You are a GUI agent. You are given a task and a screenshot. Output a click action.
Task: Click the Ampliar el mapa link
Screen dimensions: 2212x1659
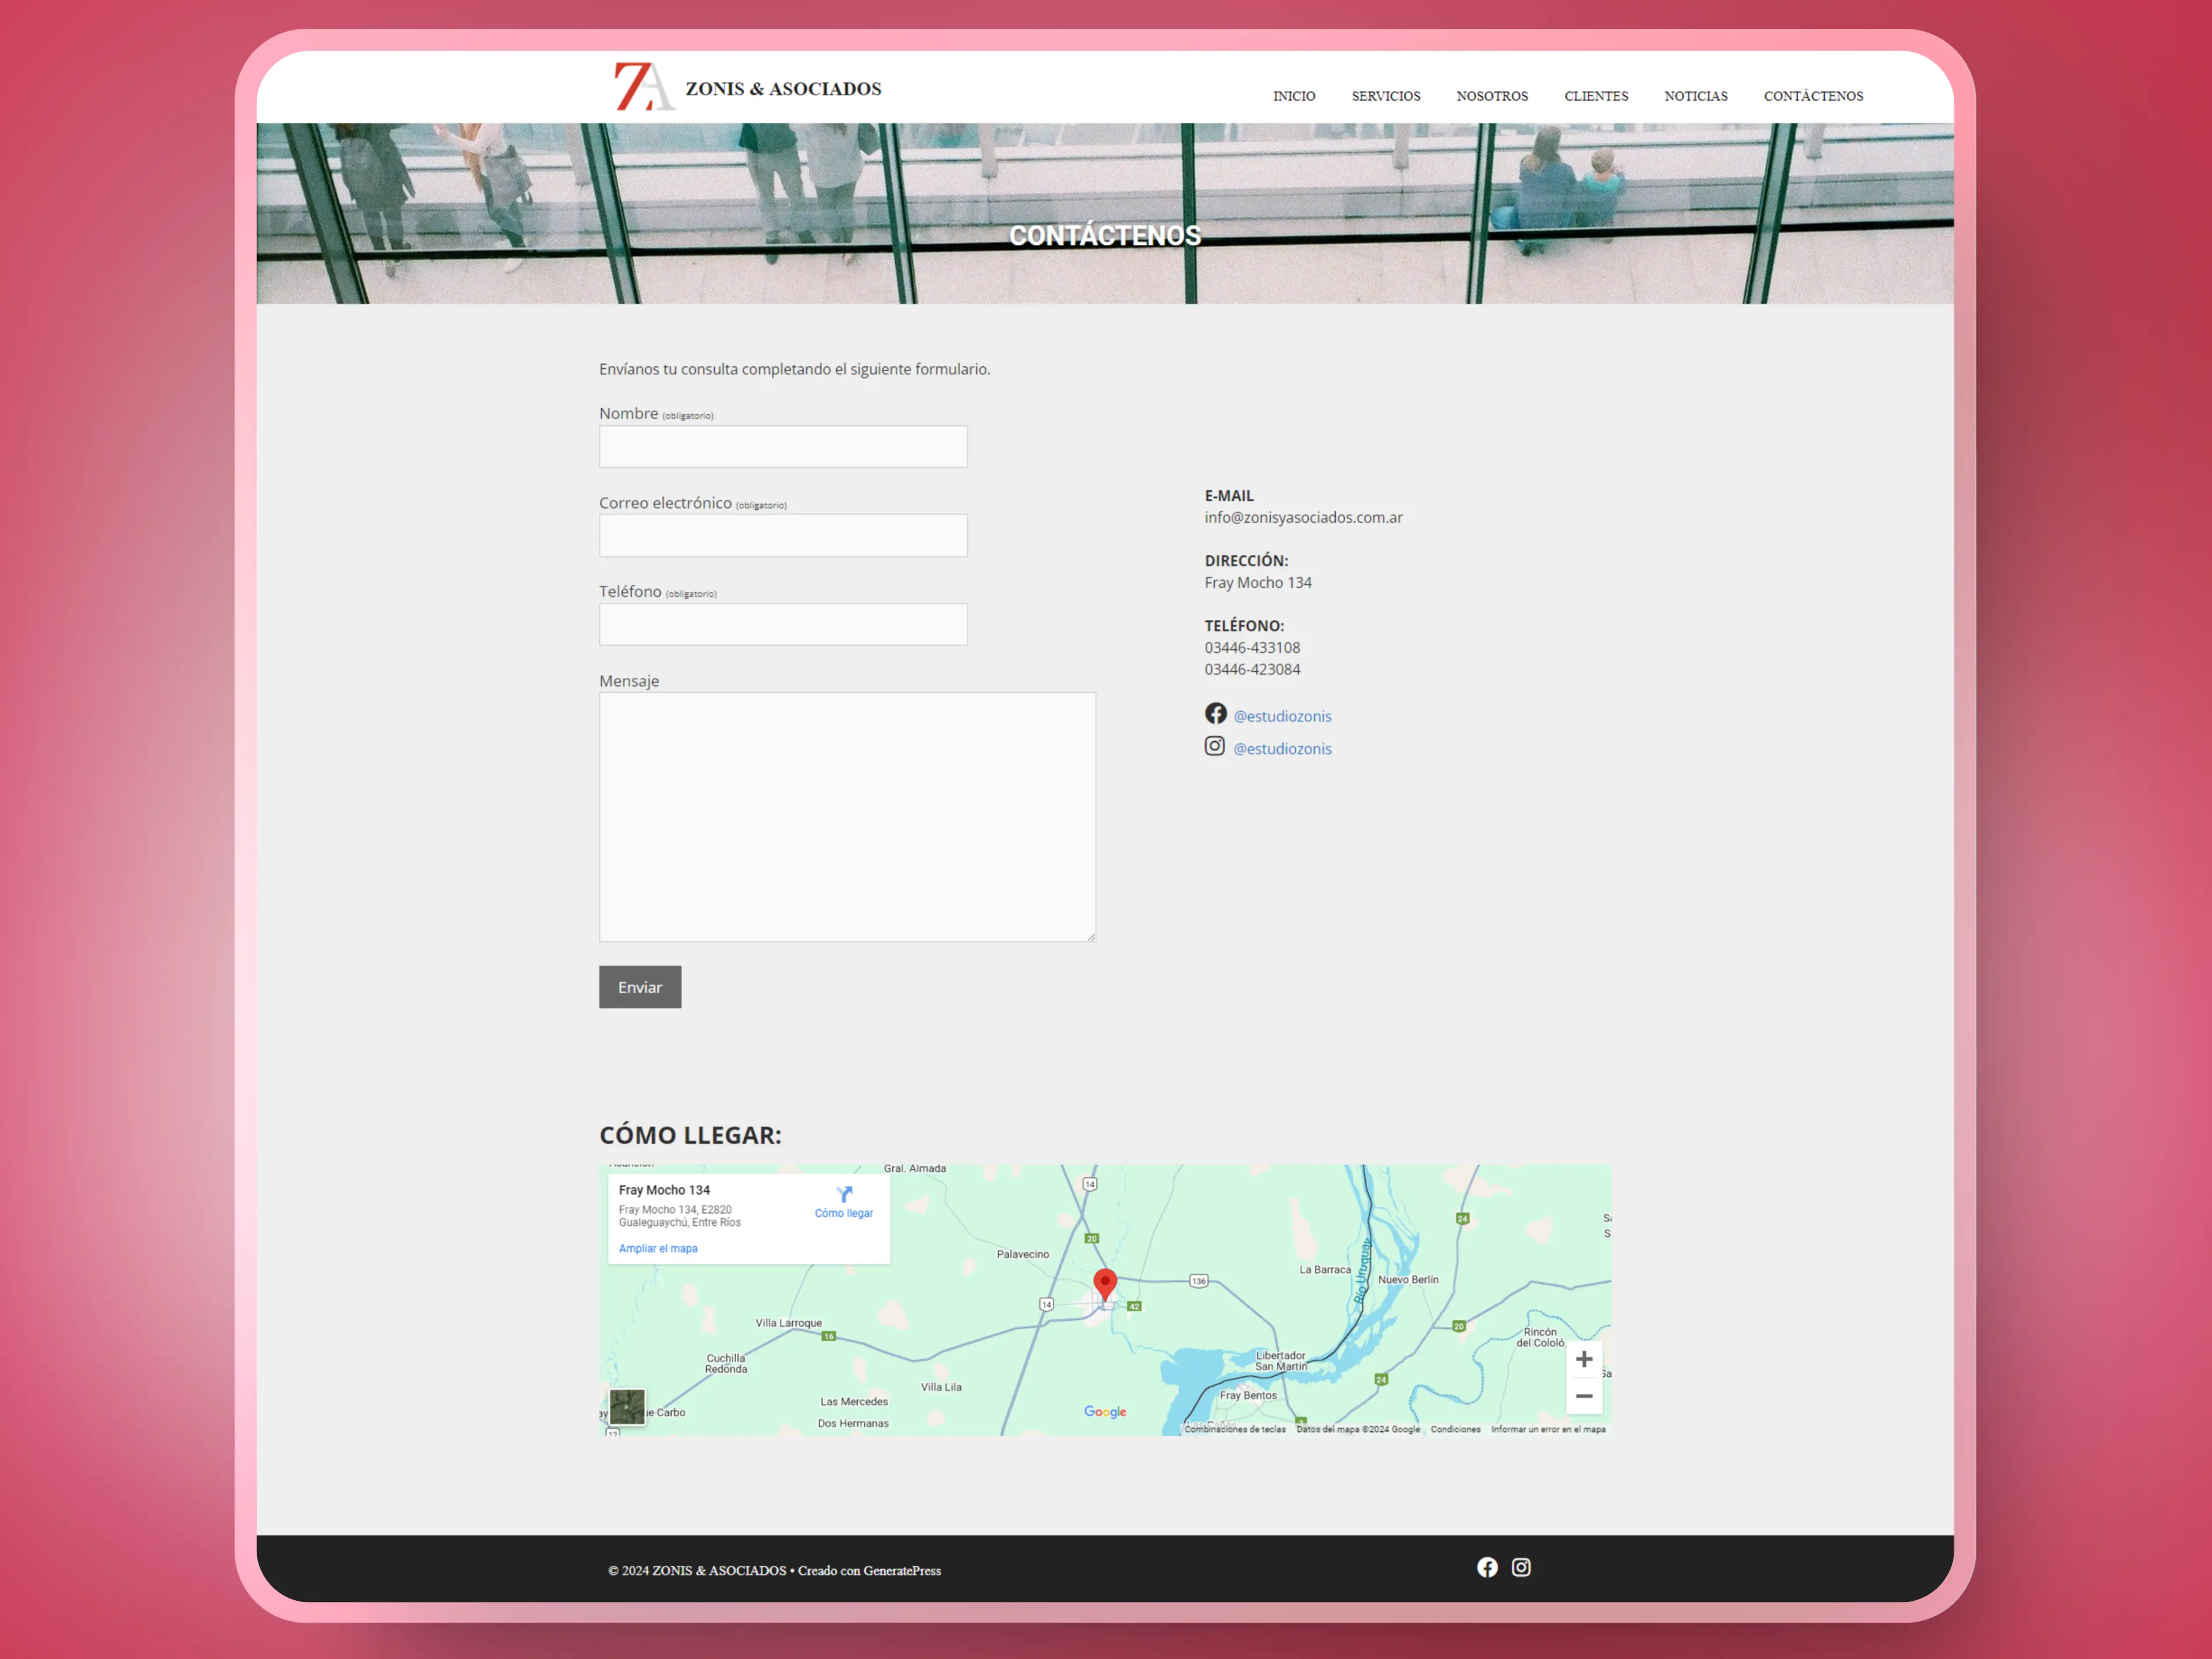pos(658,1248)
